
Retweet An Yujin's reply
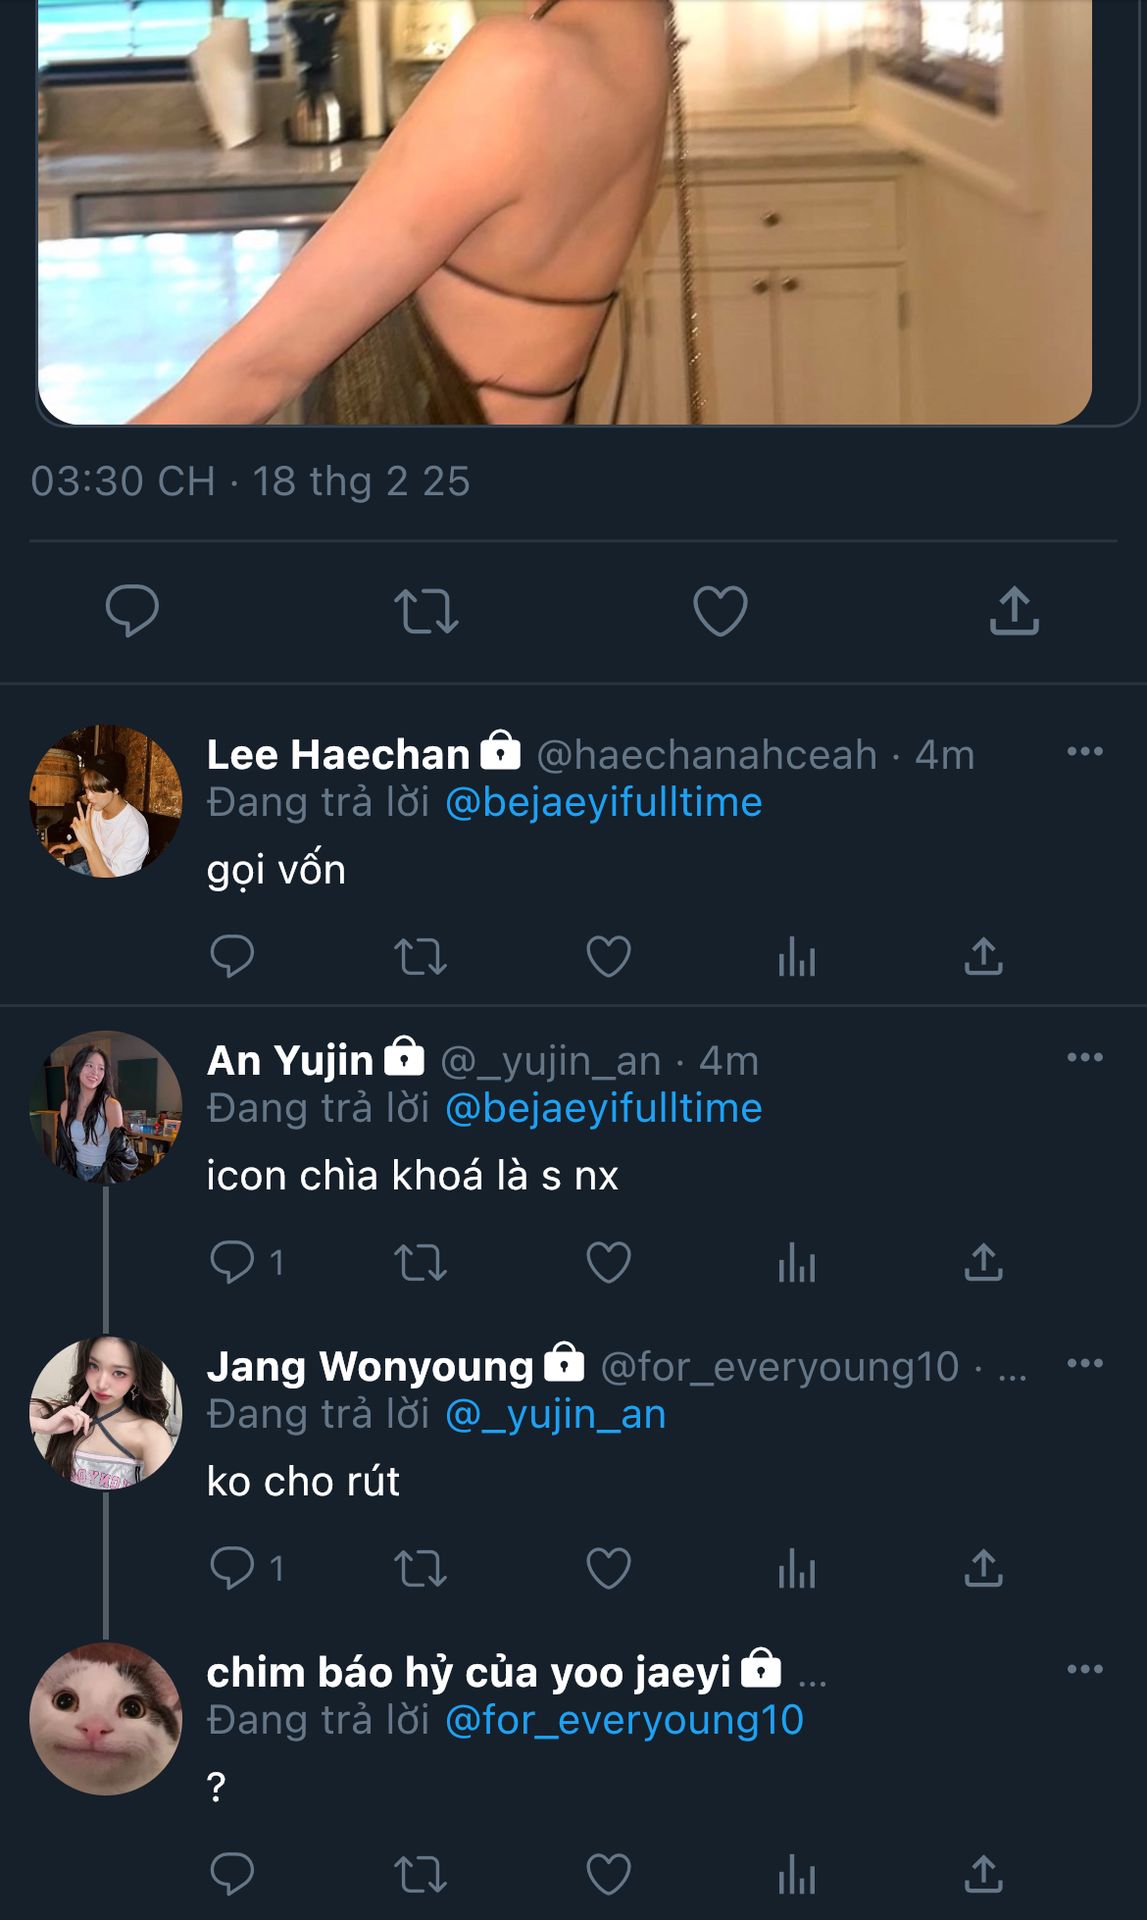pyautogui.click(x=420, y=1263)
